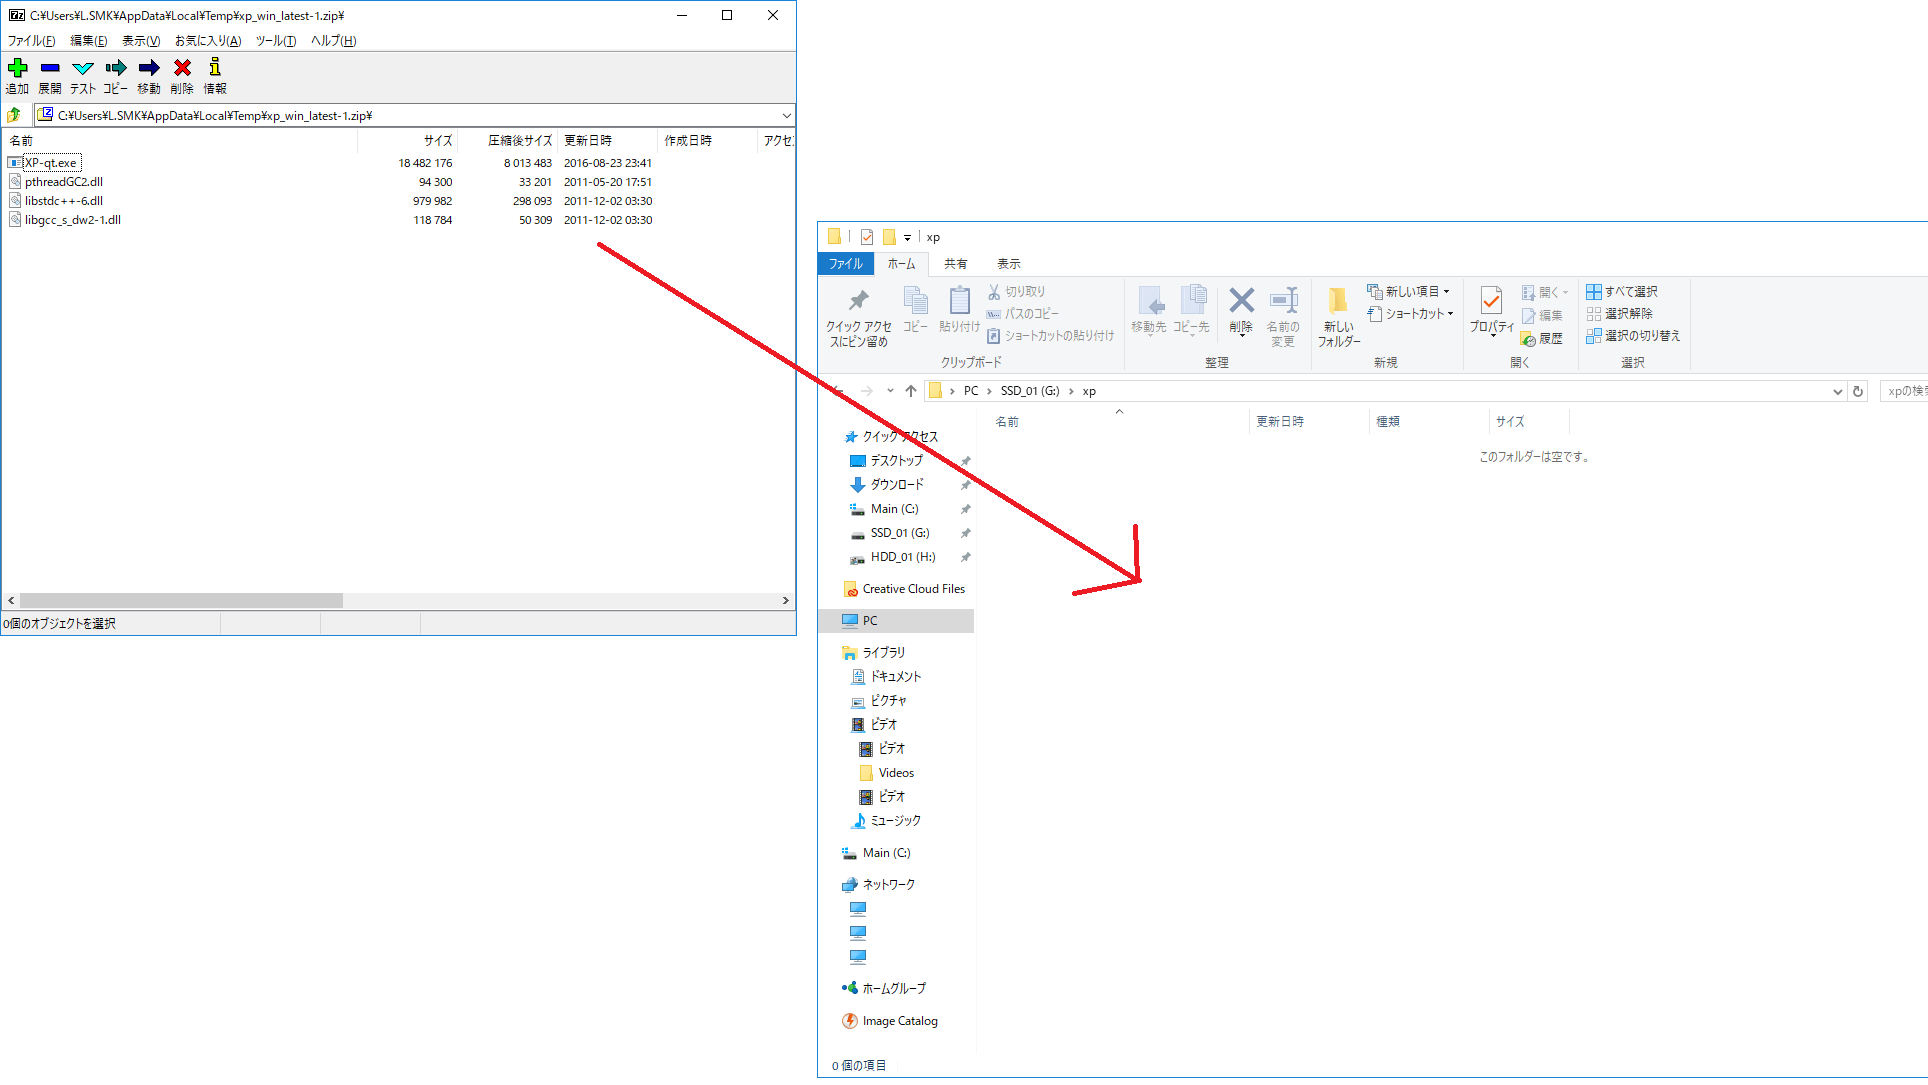1928x1085 pixels.
Task: Click the 7-Zip Copy (コピー) arrow icon
Action: coord(116,68)
